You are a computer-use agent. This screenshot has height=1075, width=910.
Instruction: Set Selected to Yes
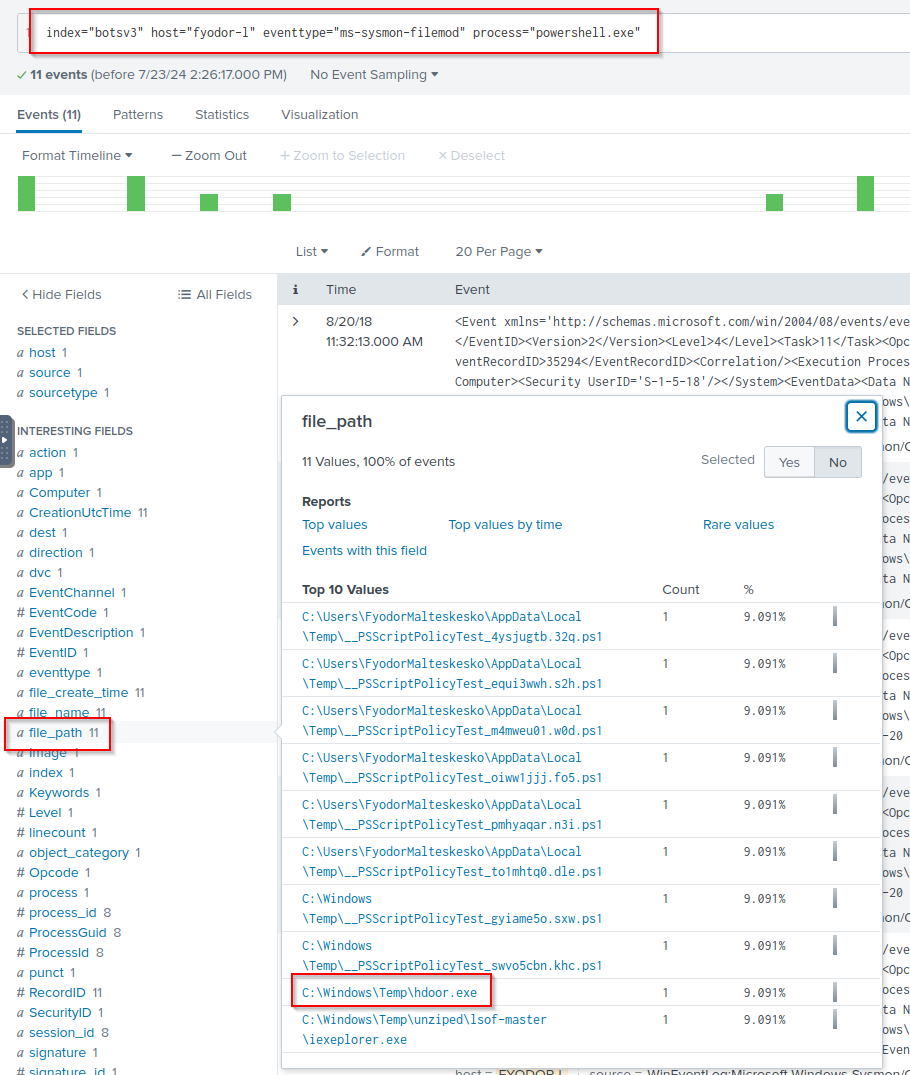(789, 462)
